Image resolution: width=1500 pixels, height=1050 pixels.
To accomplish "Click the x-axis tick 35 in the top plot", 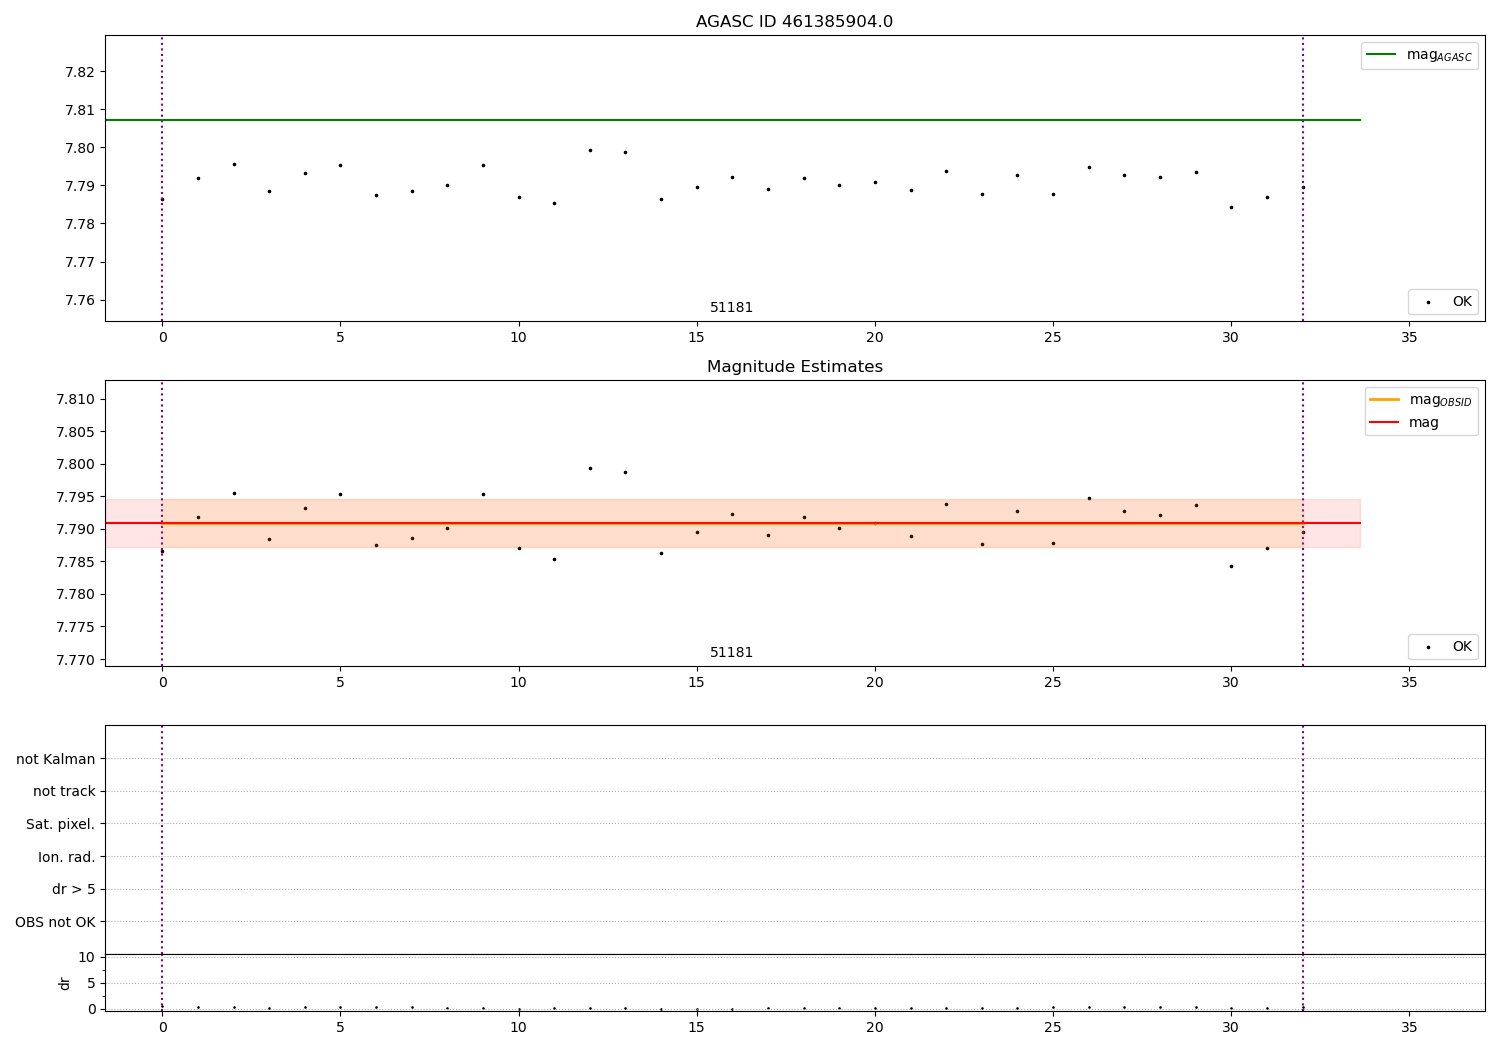I will pos(1409,338).
